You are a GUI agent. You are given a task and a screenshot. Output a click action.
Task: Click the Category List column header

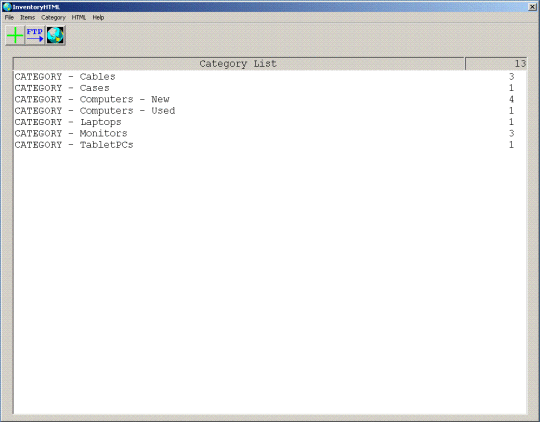click(239, 64)
